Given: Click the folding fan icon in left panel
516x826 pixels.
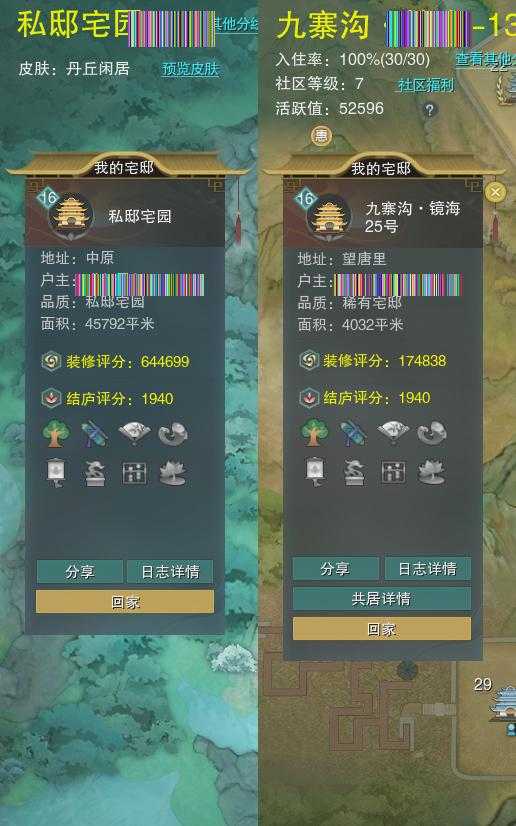Looking at the screenshot, I should pyautogui.click(x=134, y=434).
